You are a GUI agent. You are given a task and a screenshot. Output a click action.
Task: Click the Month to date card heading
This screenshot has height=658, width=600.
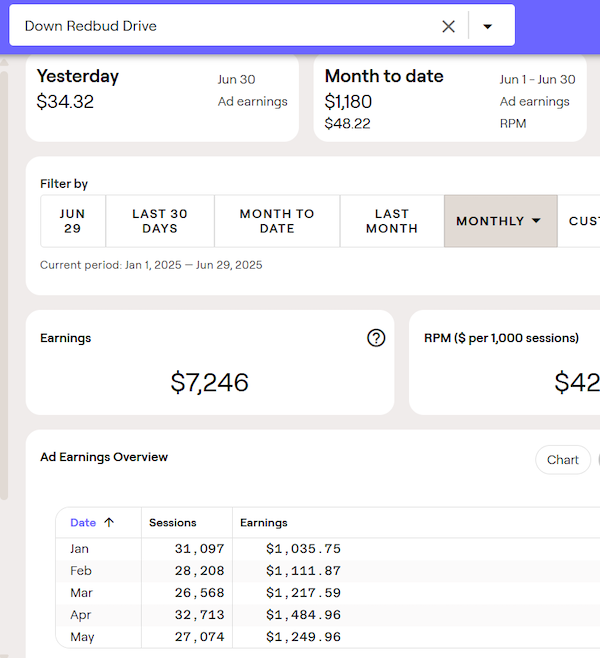pos(384,76)
